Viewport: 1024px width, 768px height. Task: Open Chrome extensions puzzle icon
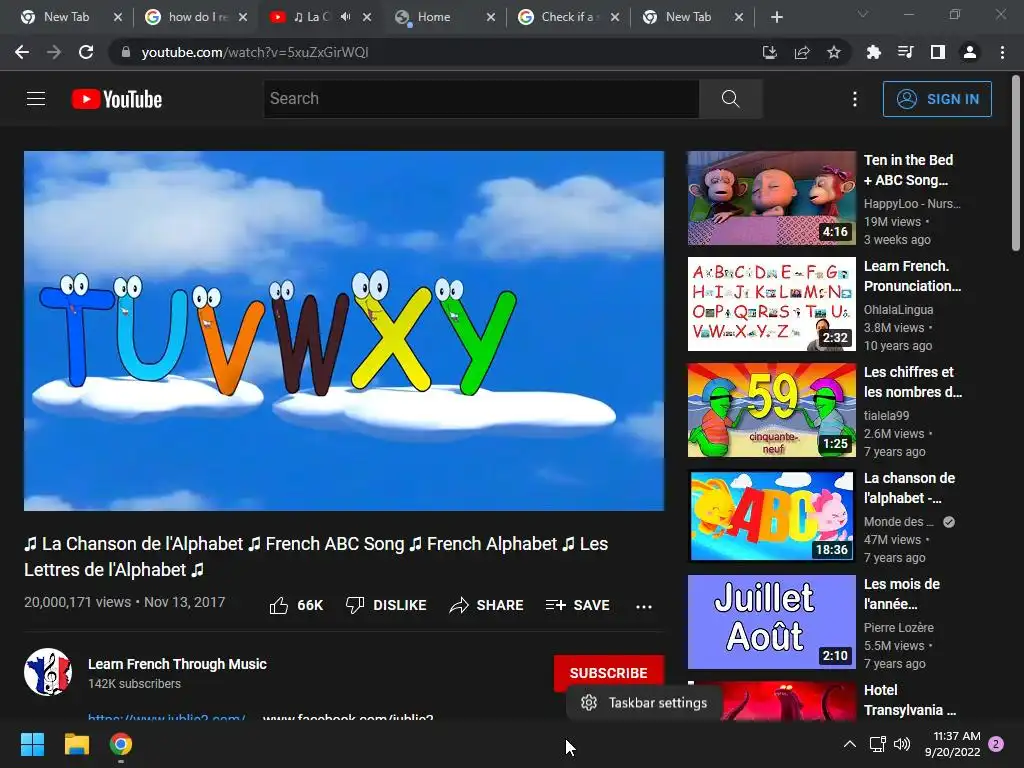click(x=873, y=52)
